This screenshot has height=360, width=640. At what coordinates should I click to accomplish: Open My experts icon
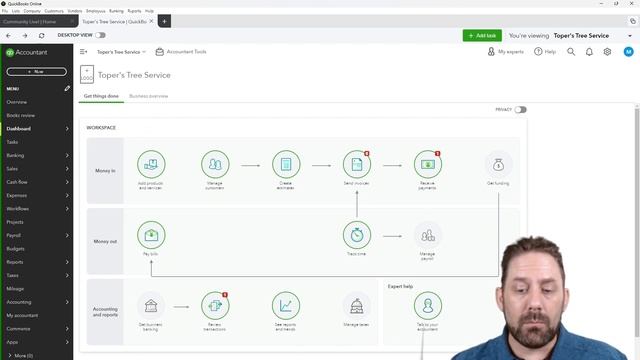tap(491, 52)
